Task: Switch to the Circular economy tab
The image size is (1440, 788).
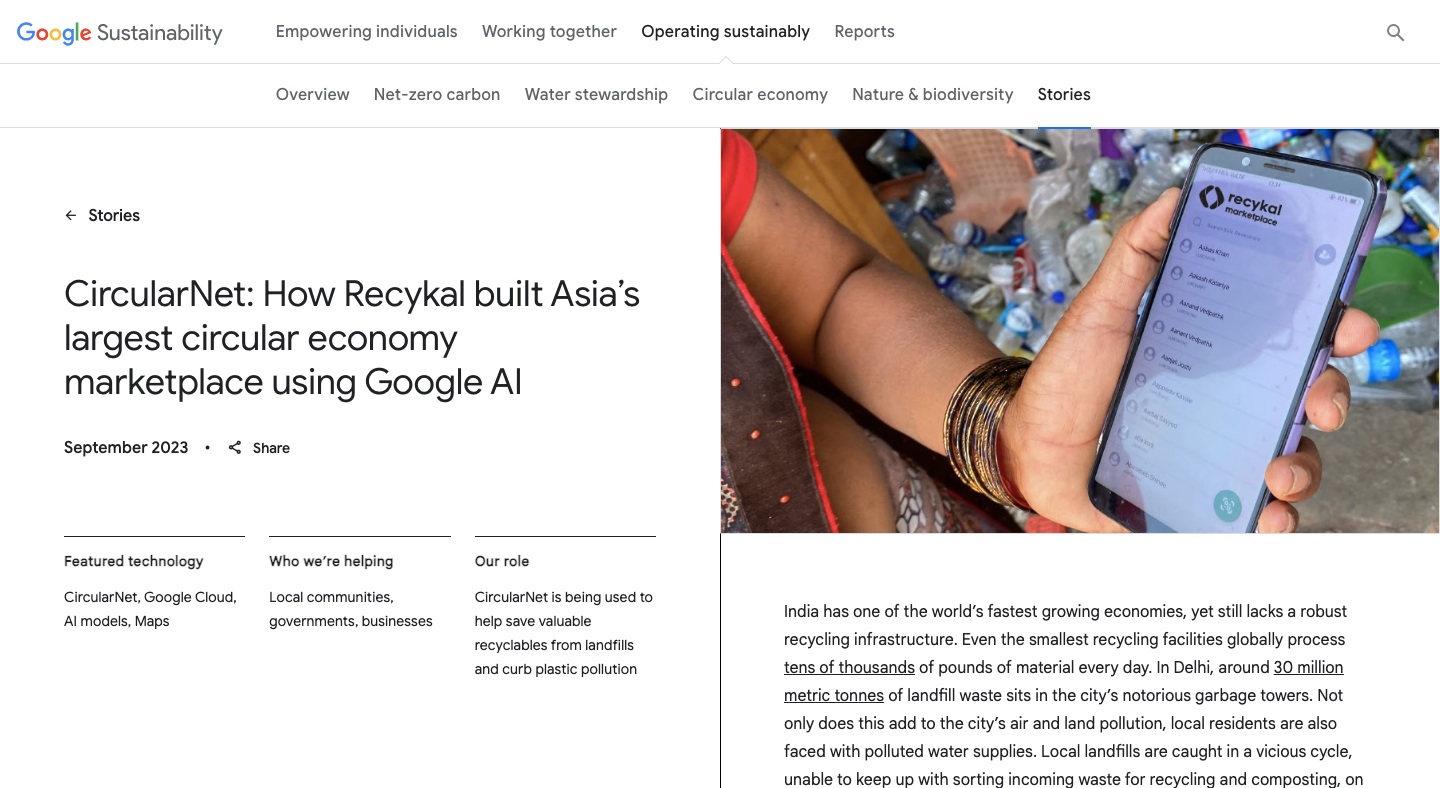Action: pos(760,94)
